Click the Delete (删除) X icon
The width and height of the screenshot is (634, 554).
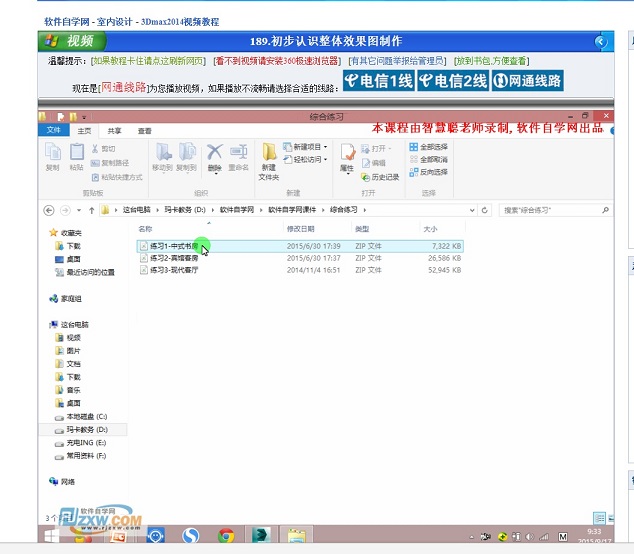(x=214, y=153)
